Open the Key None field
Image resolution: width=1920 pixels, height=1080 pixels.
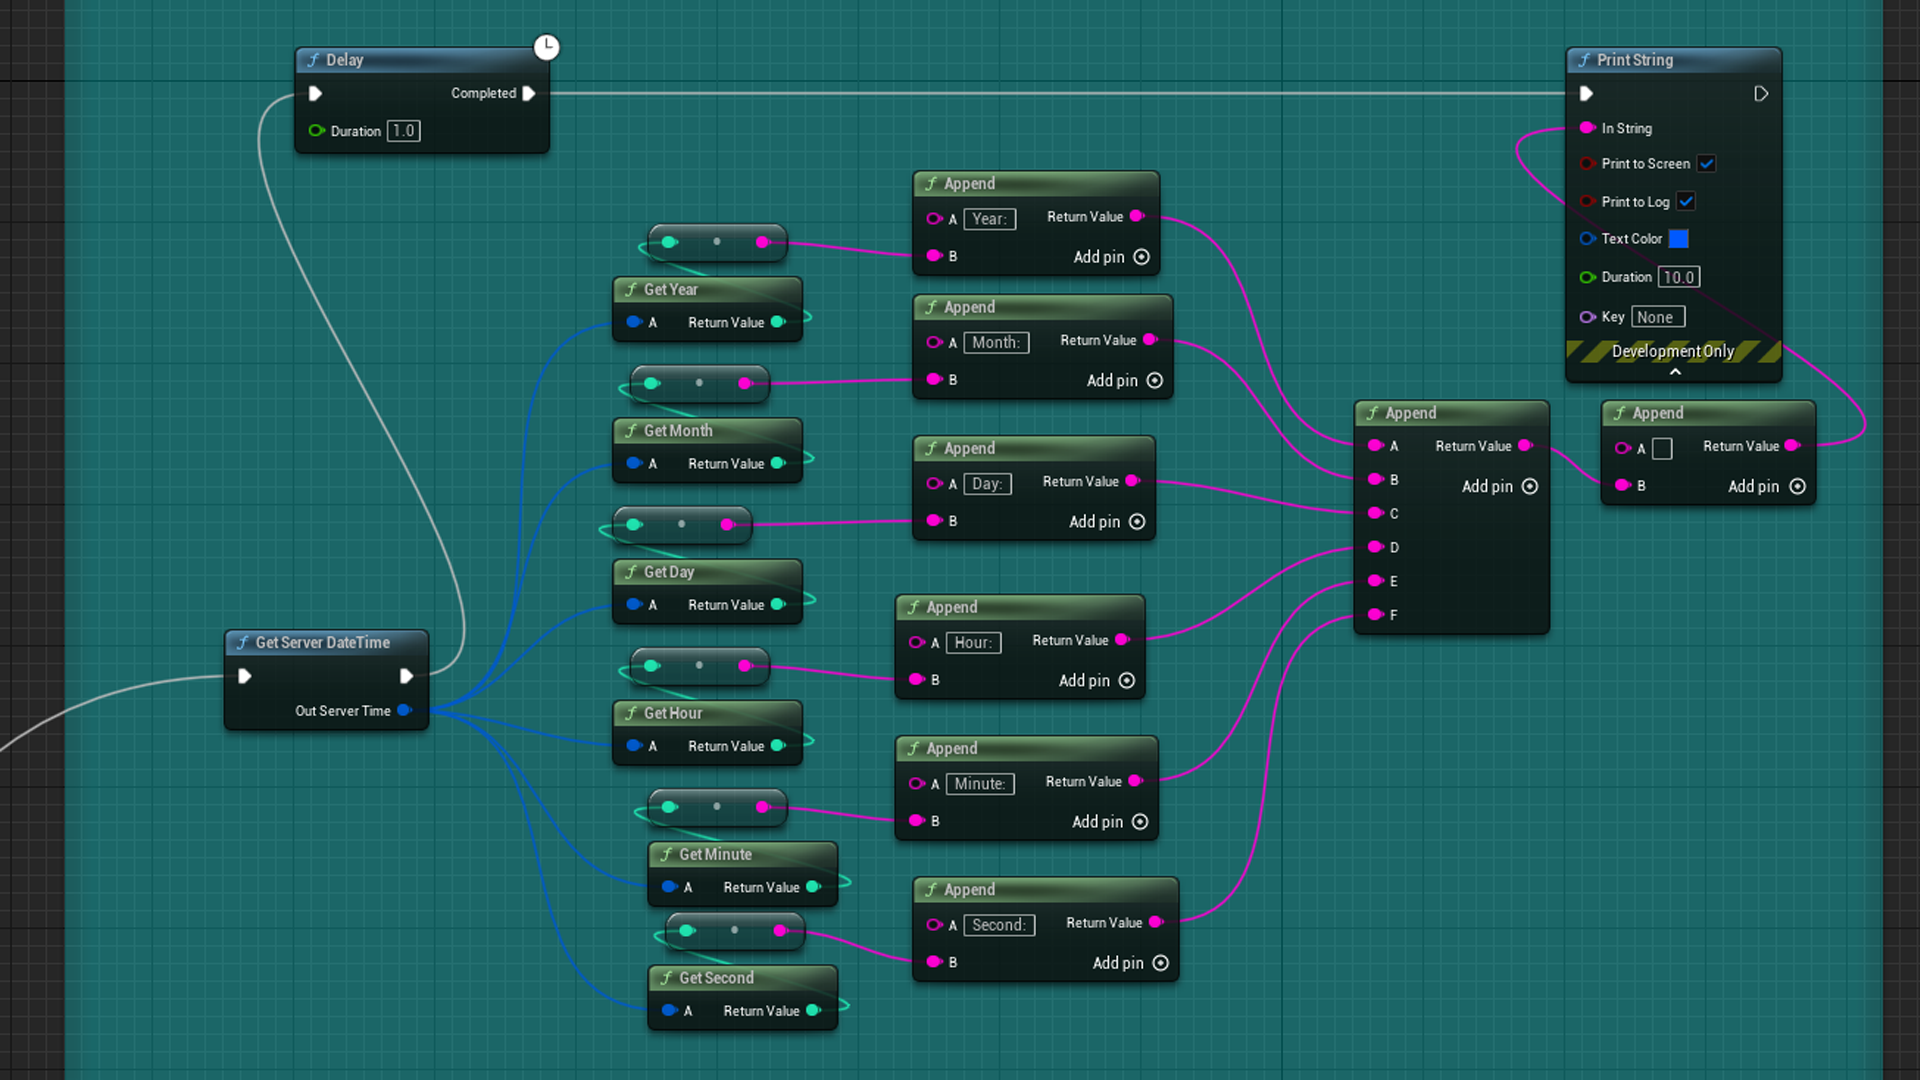point(1657,317)
